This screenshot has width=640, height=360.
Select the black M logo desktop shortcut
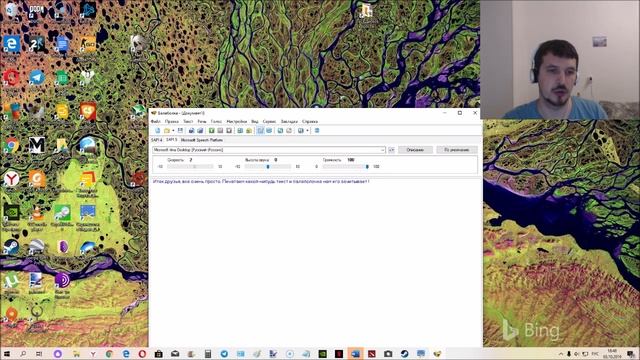tap(37, 145)
